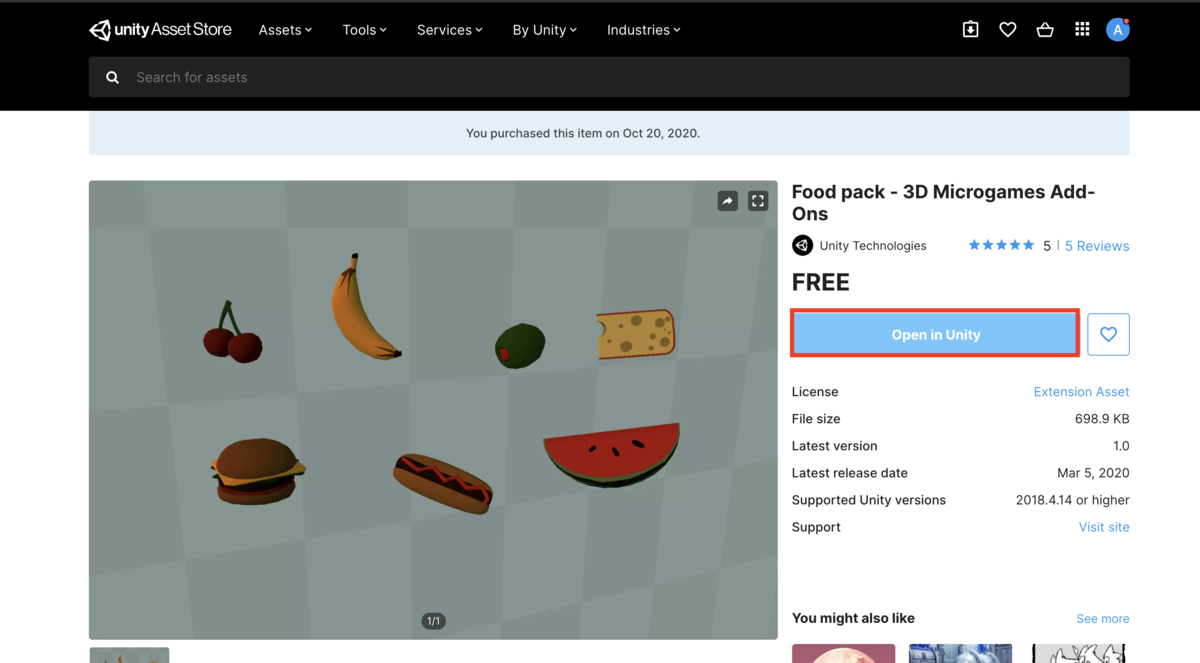The height and width of the screenshot is (663, 1200).
Task: Click the Open in Unity button
Action: pyautogui.click(x=935, y=334)
